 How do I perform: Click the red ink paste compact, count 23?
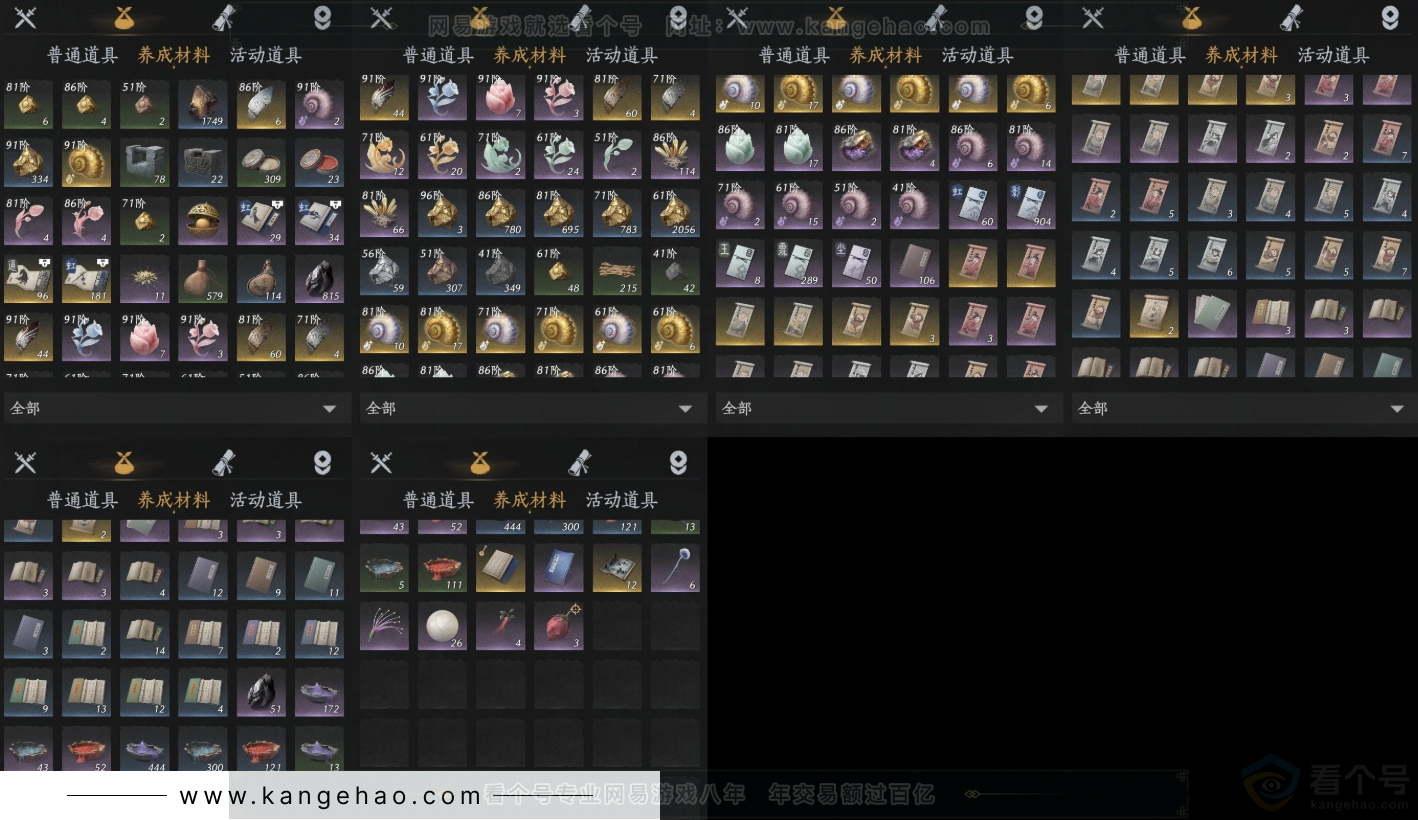click(x=320, y=163)
